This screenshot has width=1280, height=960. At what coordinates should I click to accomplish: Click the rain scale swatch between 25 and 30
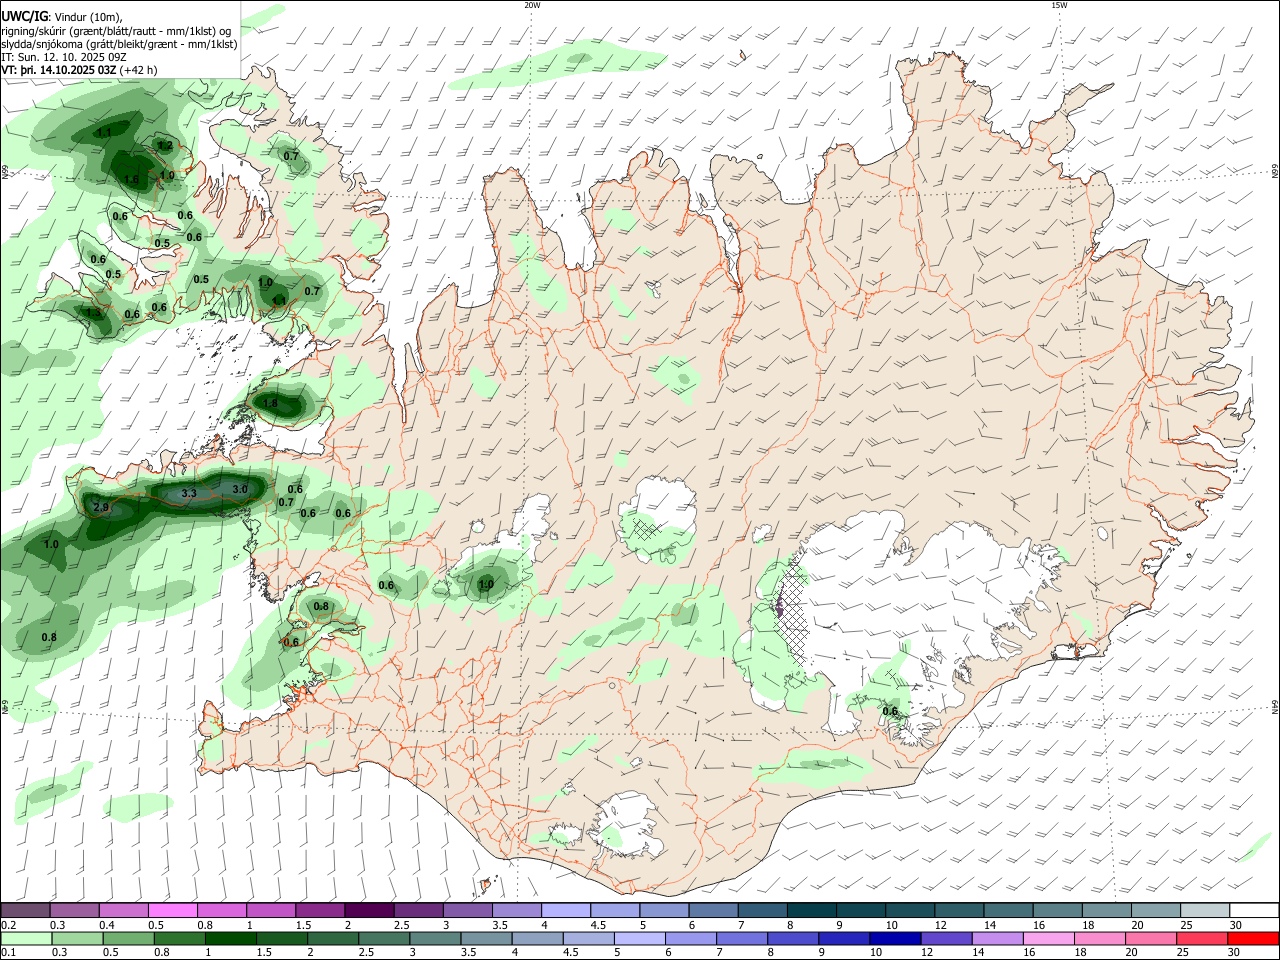(1203, 939)
